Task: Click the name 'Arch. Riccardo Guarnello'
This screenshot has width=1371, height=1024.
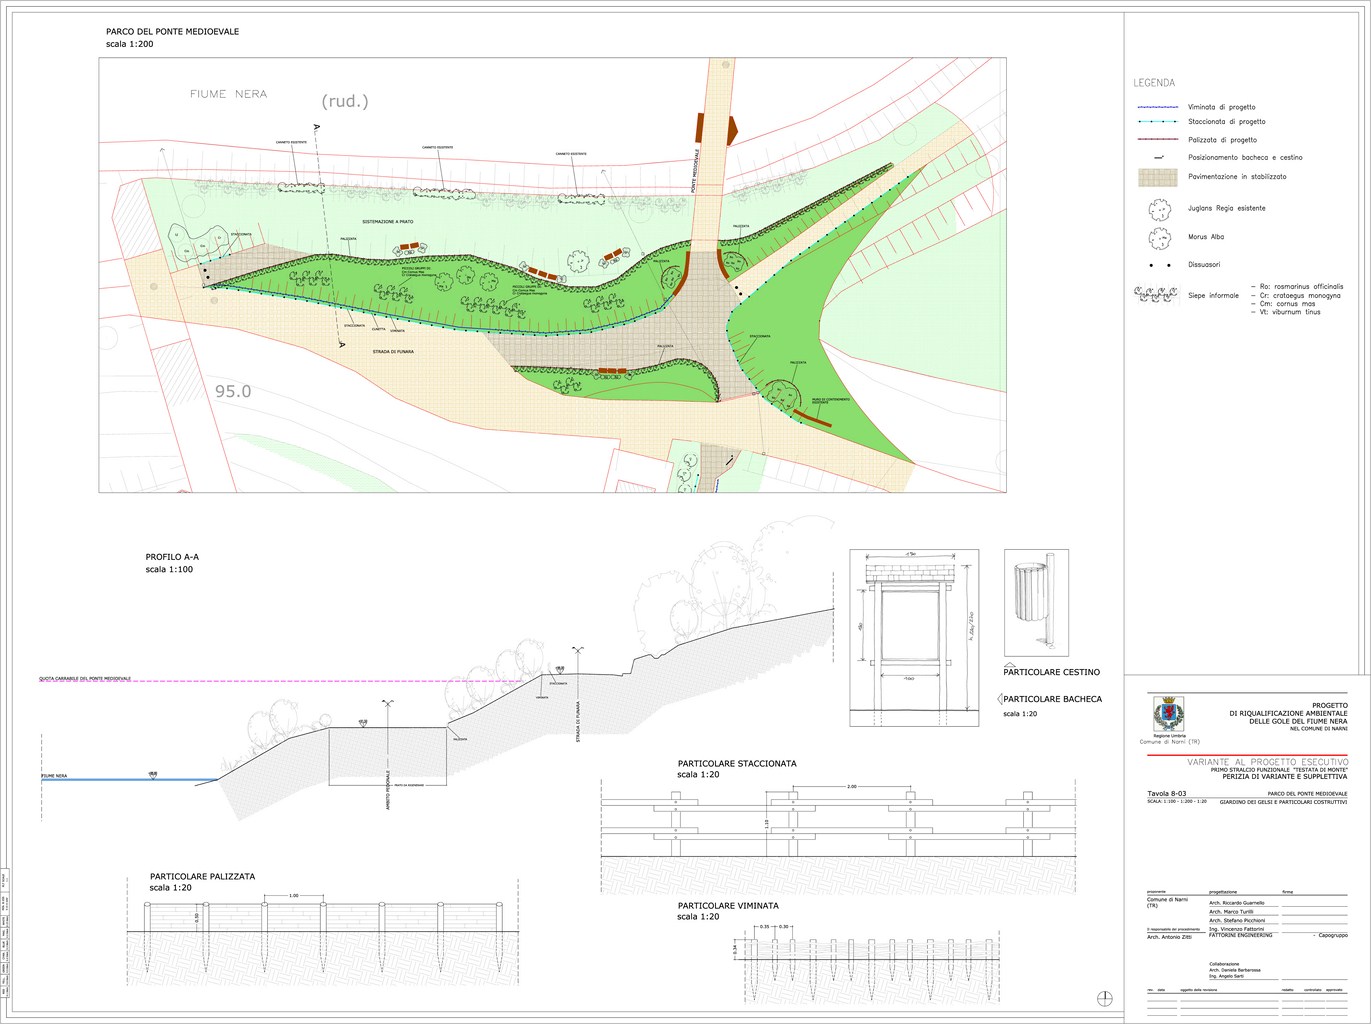Action: (x=1236, y=903)
